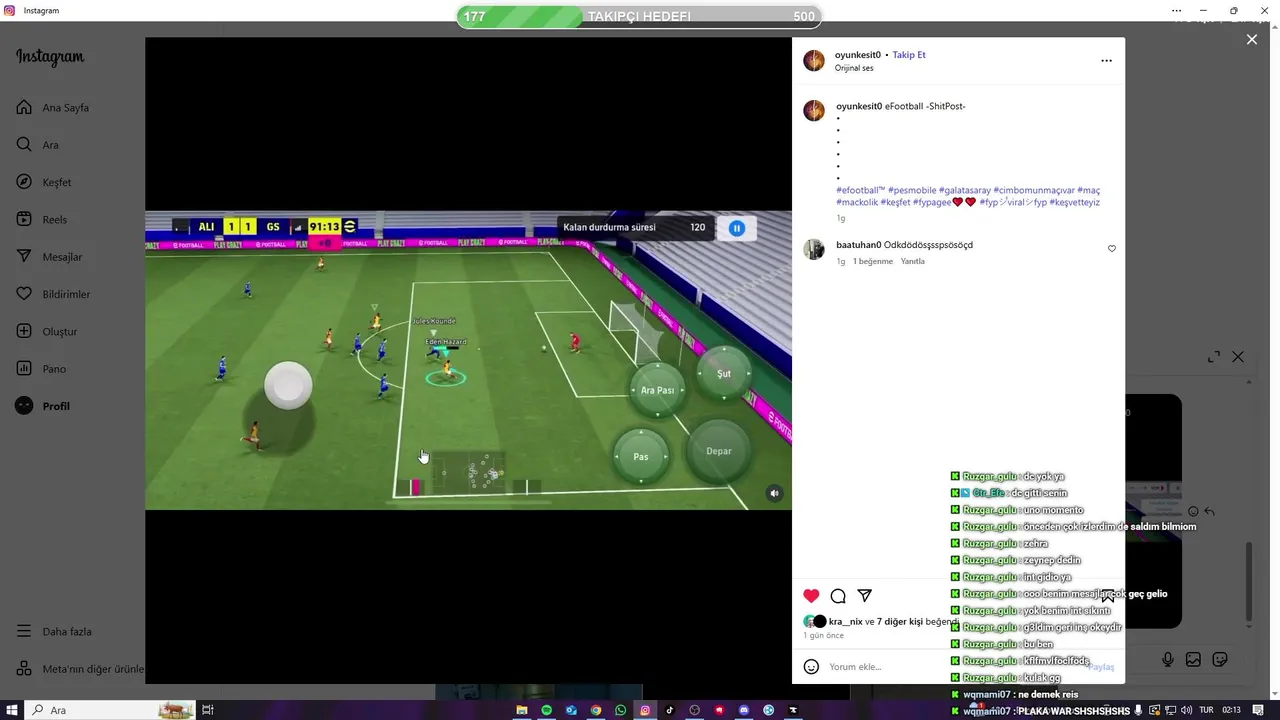This screenshot has width=1280, height=720.
Task: Open the #keşvetteyiz hashtag
Action: point(1075,202)
